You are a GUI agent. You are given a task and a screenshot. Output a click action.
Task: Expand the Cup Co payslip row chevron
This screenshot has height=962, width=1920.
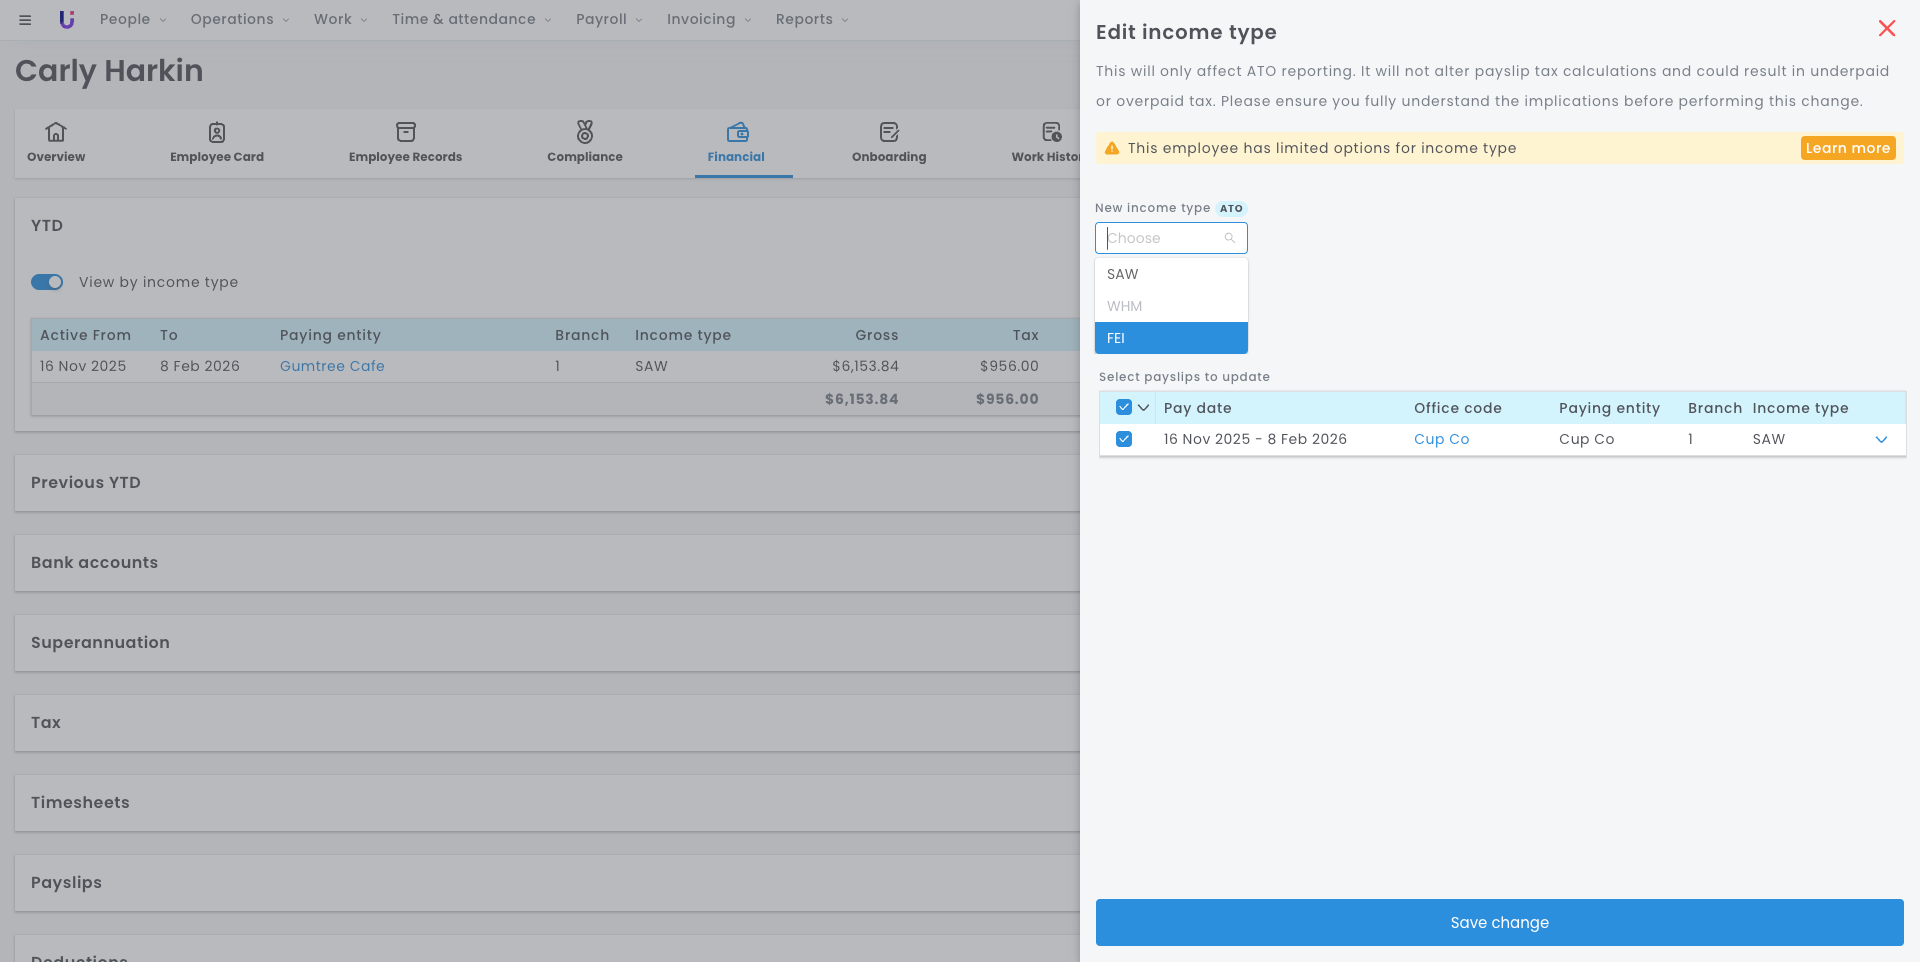1881,439
